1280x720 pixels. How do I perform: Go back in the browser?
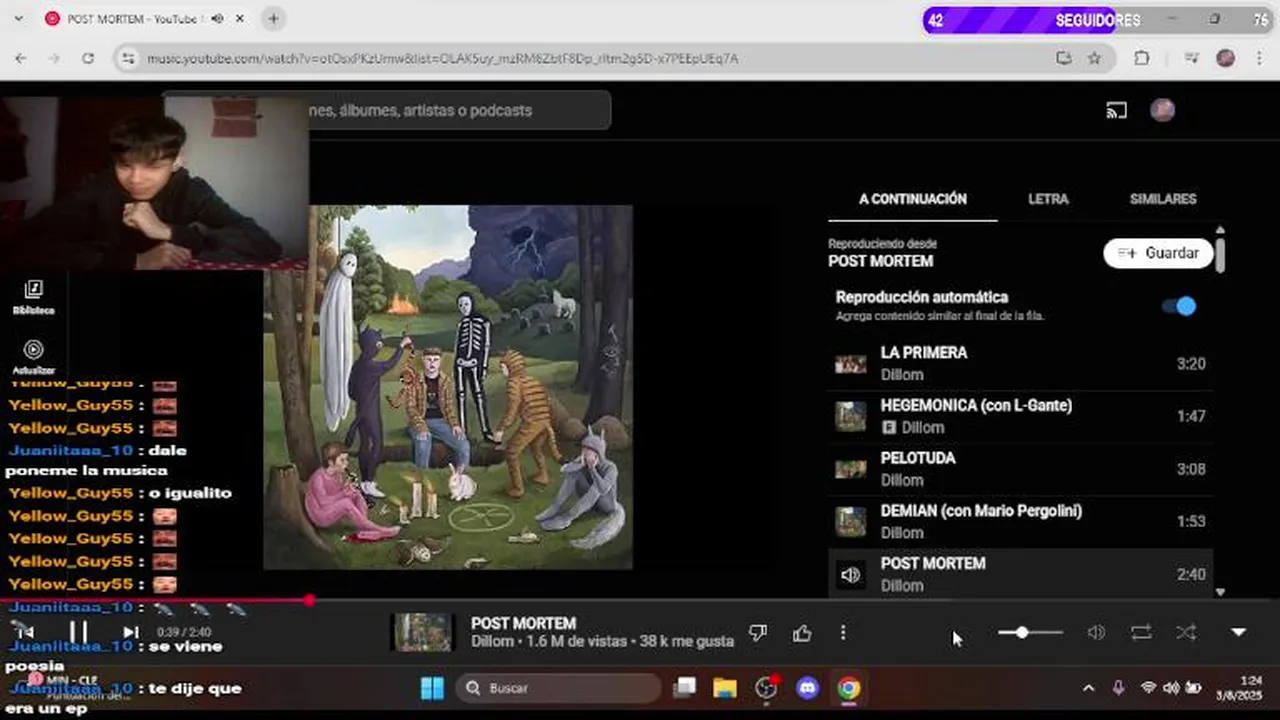click(x=21, y=59)
